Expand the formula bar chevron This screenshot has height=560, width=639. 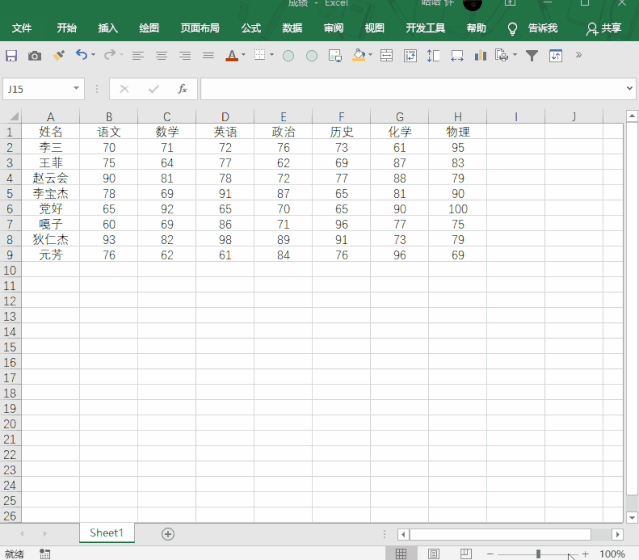pyautogui.click(x=630, y=88)
